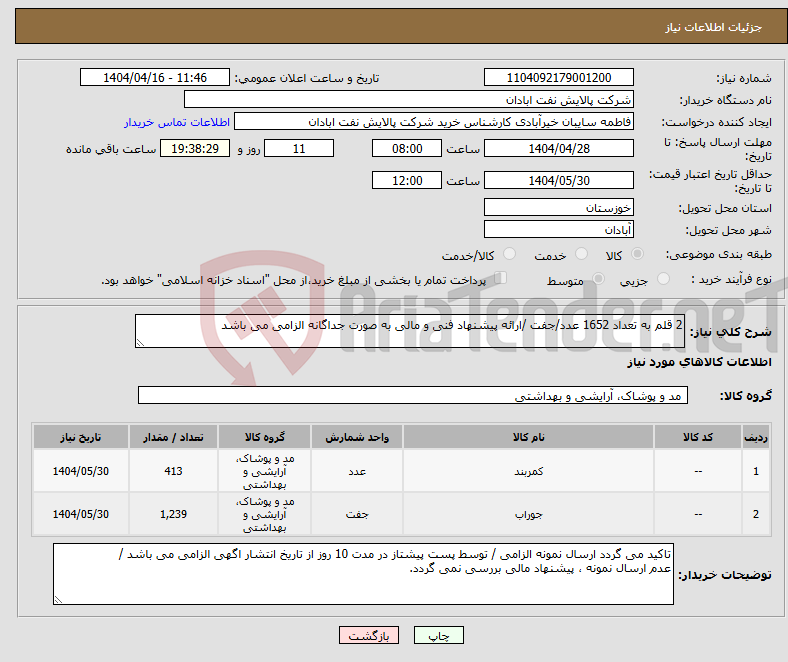The height and width of the screenshot is (662, 788).
Task: Click the کمربند item name cell
Action: click(528, 471)
